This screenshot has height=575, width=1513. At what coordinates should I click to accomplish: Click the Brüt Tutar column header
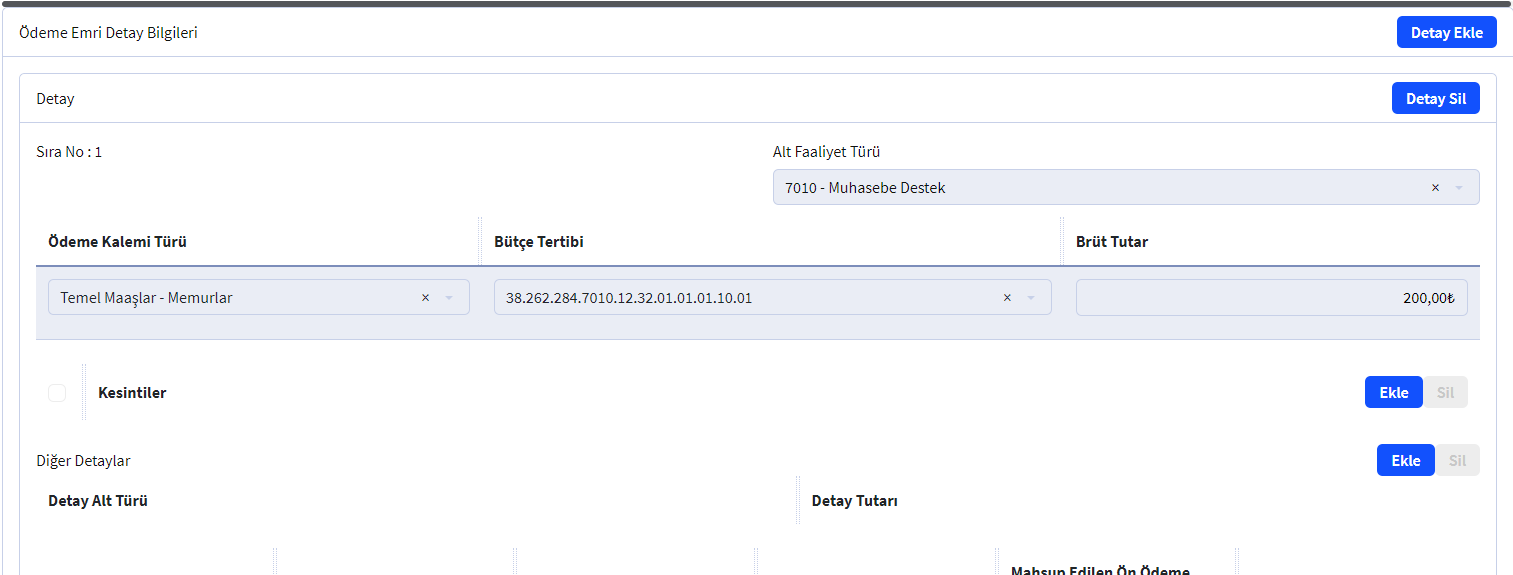[x=1111, y=242]
